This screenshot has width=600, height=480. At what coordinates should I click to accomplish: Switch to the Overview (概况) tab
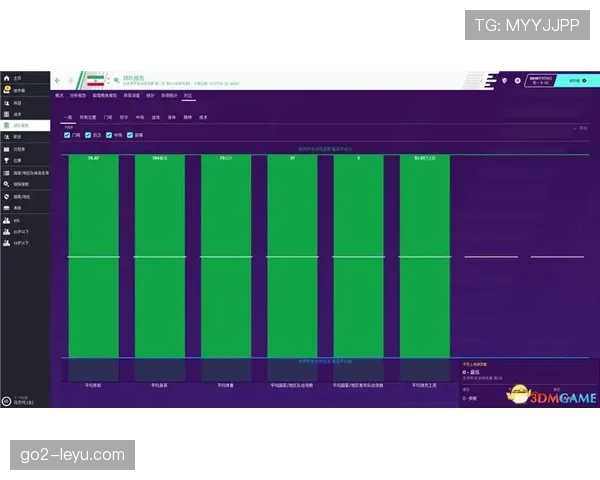(x=59, y=95)
